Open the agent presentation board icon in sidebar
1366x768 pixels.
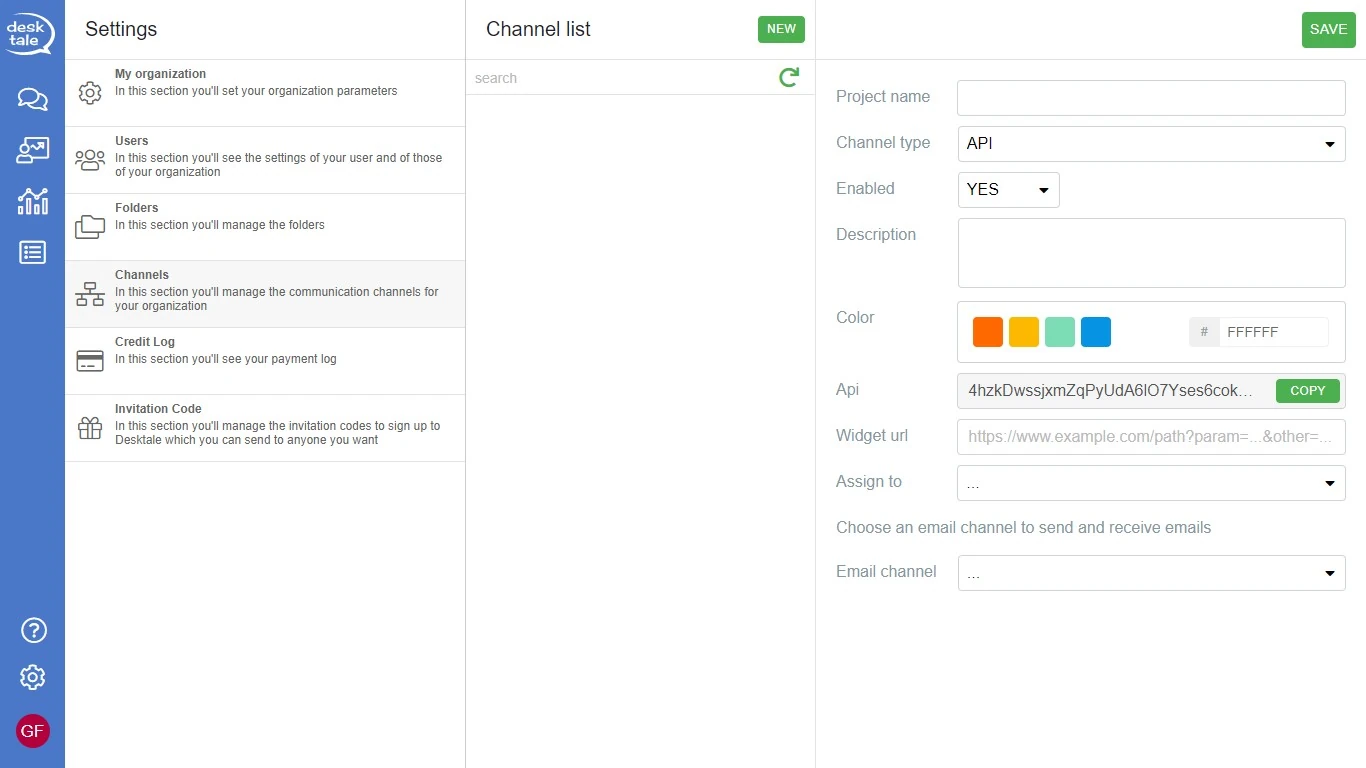point(32,150)
